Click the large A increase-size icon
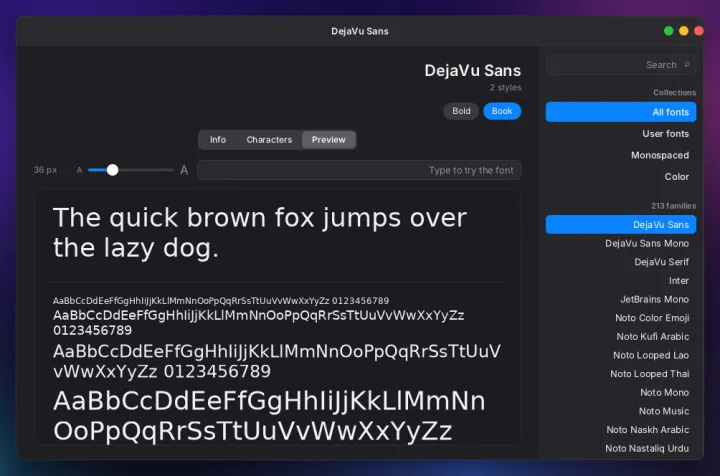Screen dimensions: 720x476 [184, 170]
